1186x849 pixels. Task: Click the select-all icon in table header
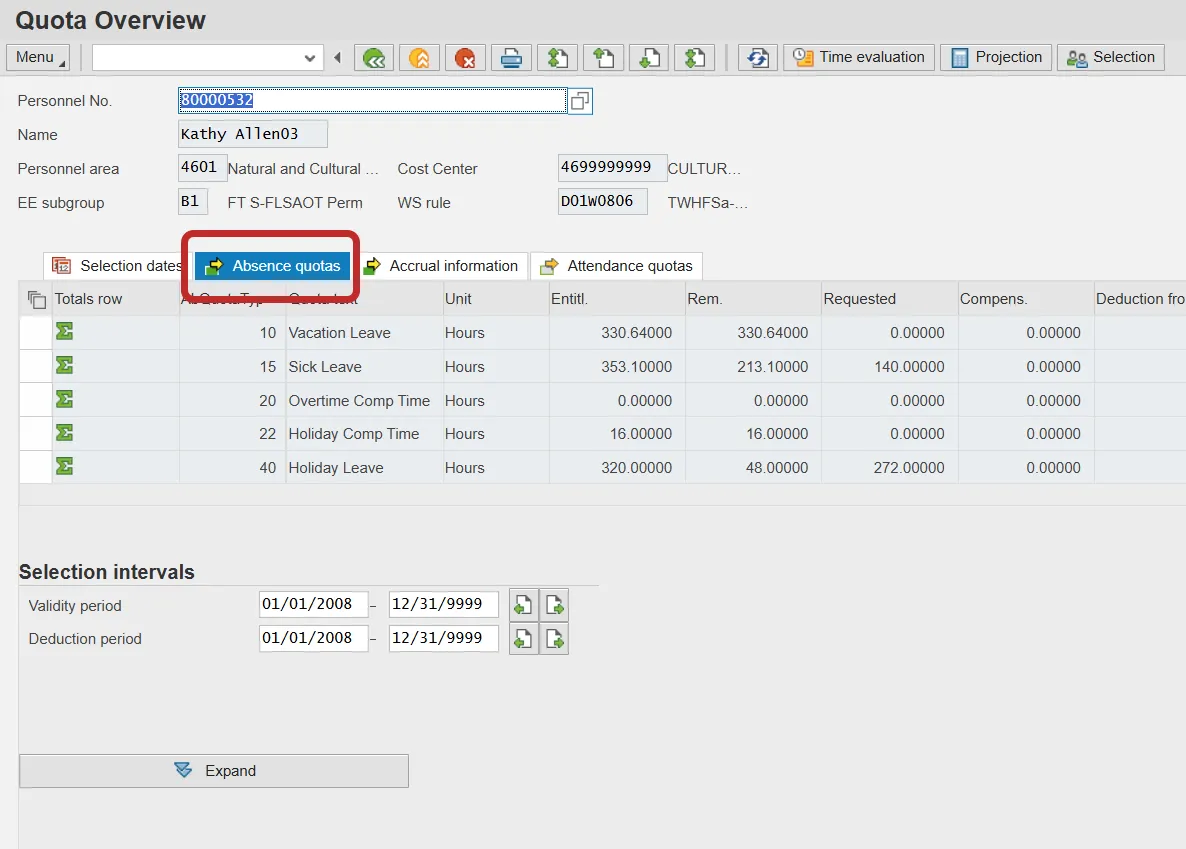(36, 299)
